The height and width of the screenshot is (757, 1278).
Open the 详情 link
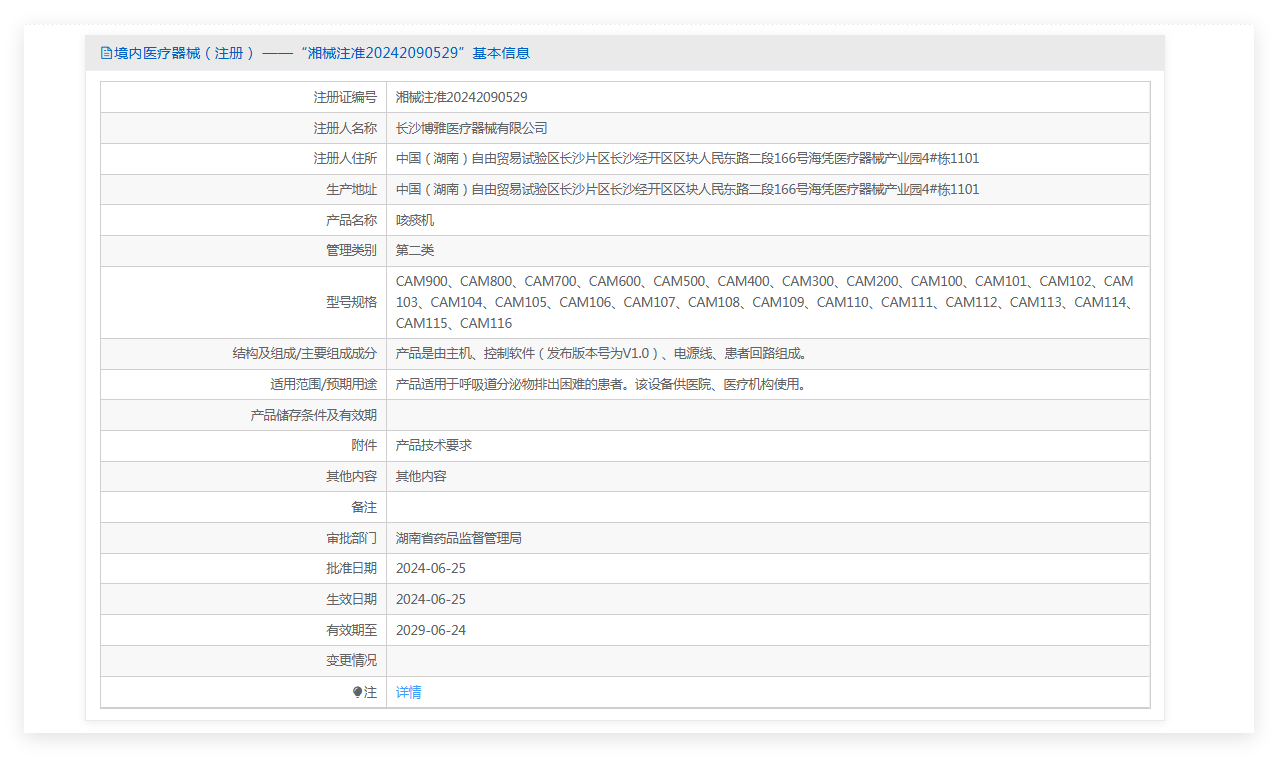(x=408, y=692)
